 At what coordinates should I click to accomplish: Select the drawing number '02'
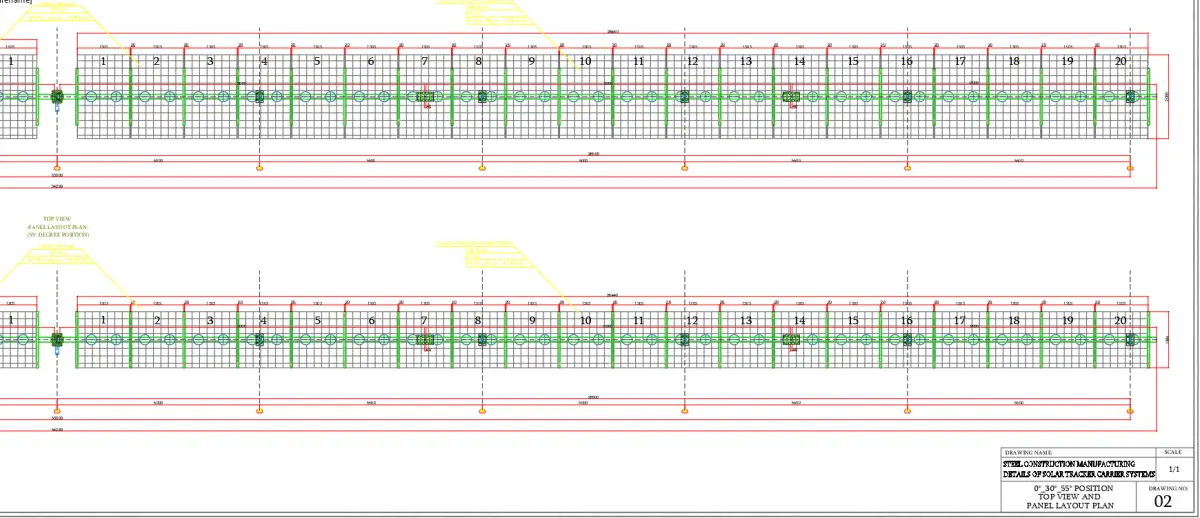click(x=1163, y=502)
